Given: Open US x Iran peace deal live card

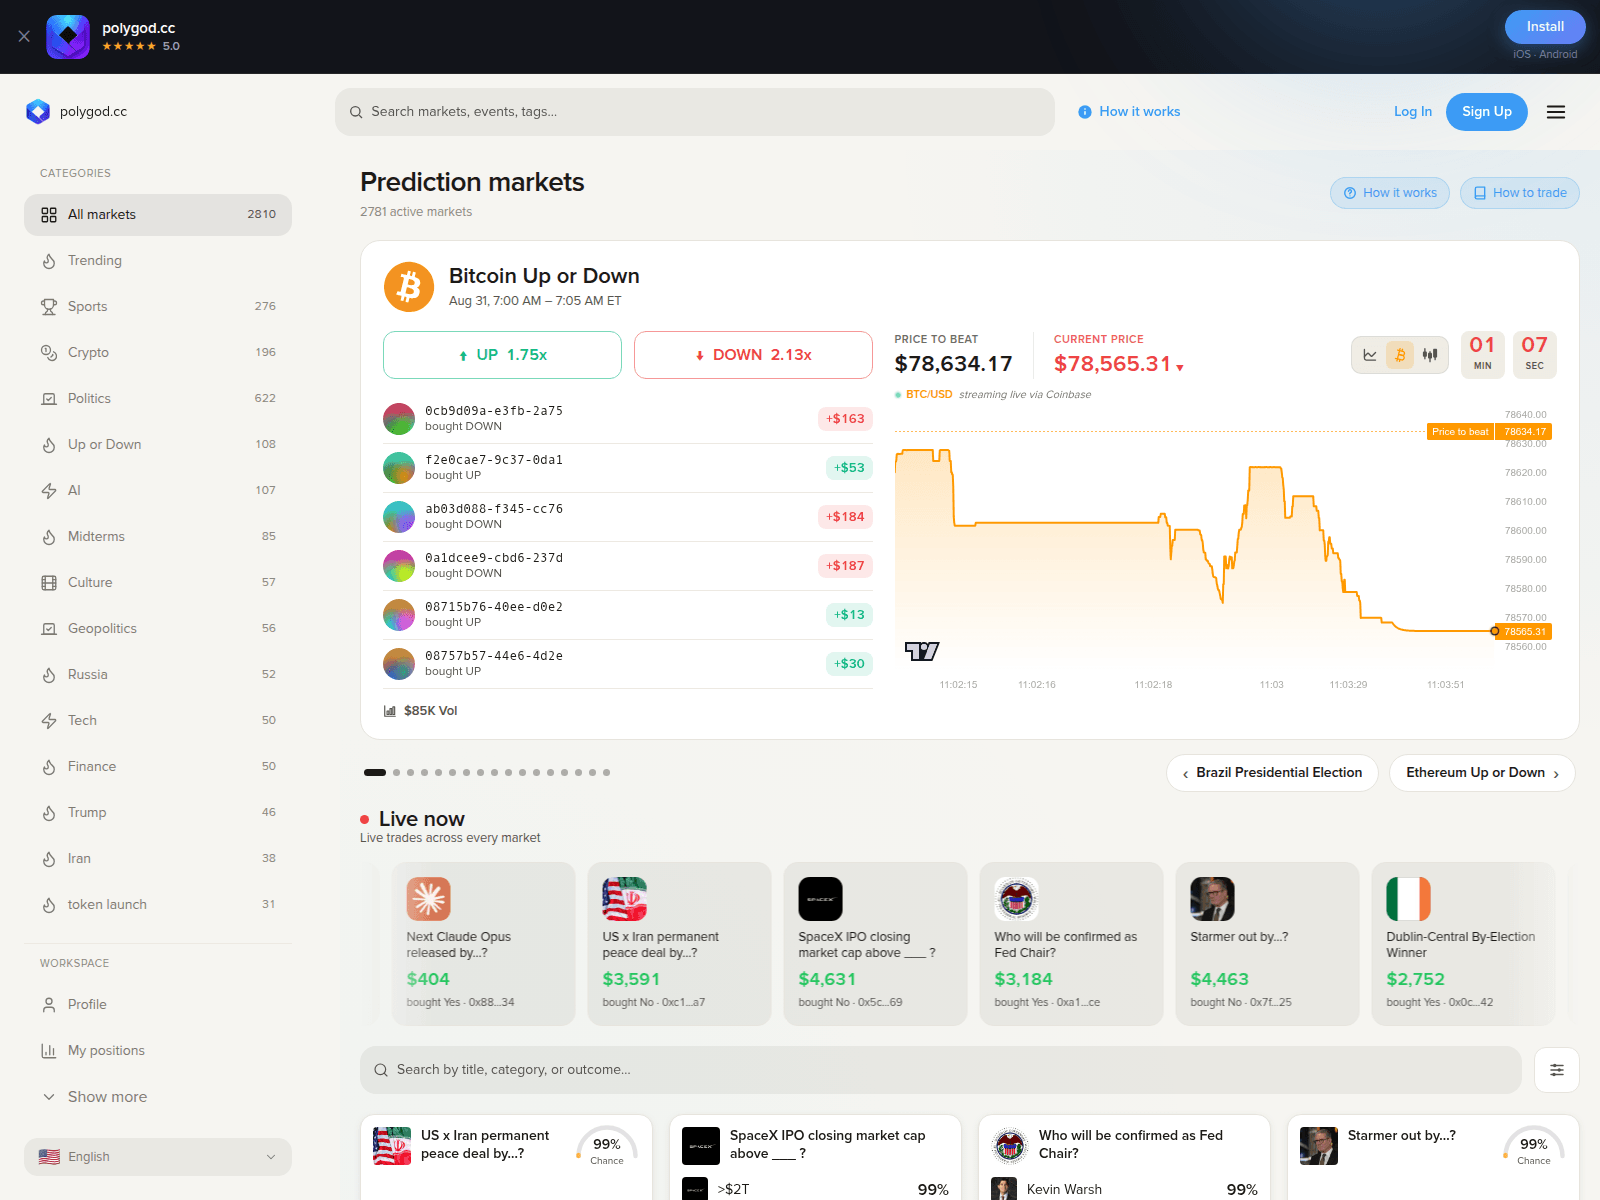Looking at the screenshot, I should pyautogui.click(x=679, y=944).
